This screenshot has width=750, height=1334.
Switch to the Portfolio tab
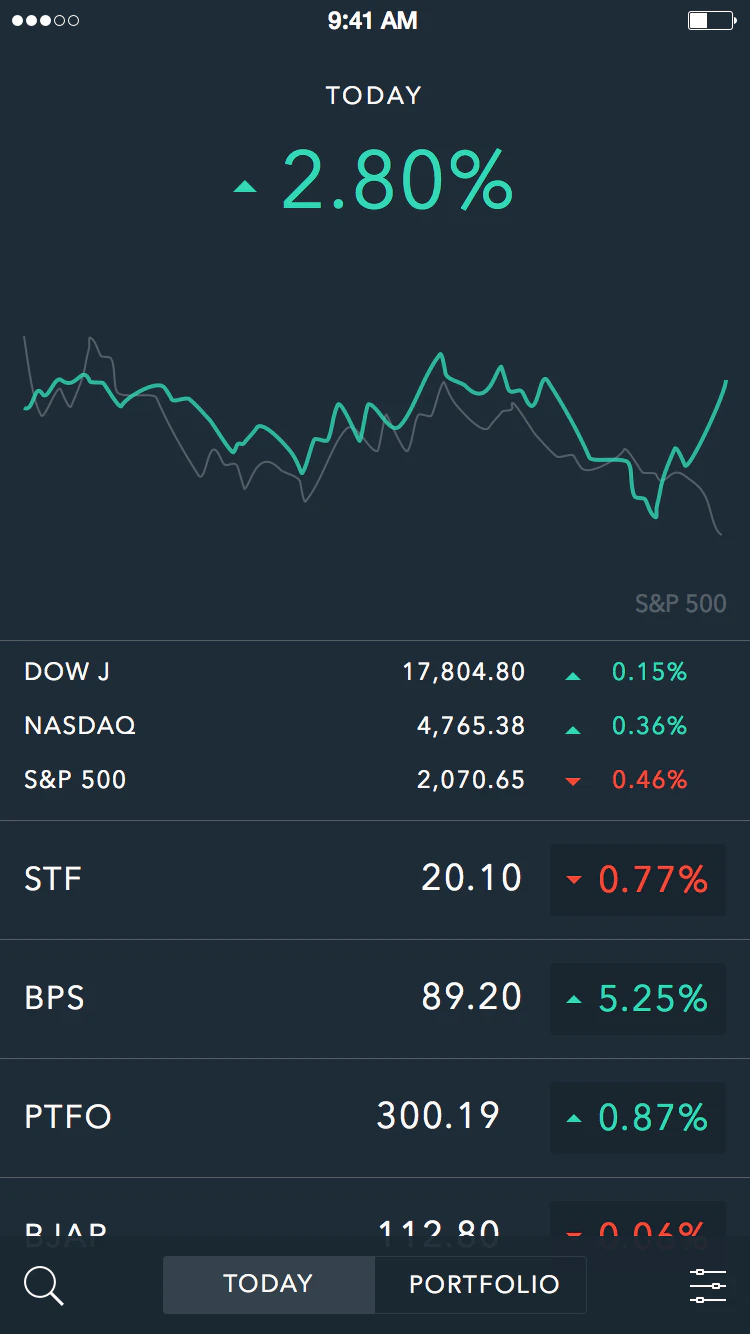point(483,1284)
